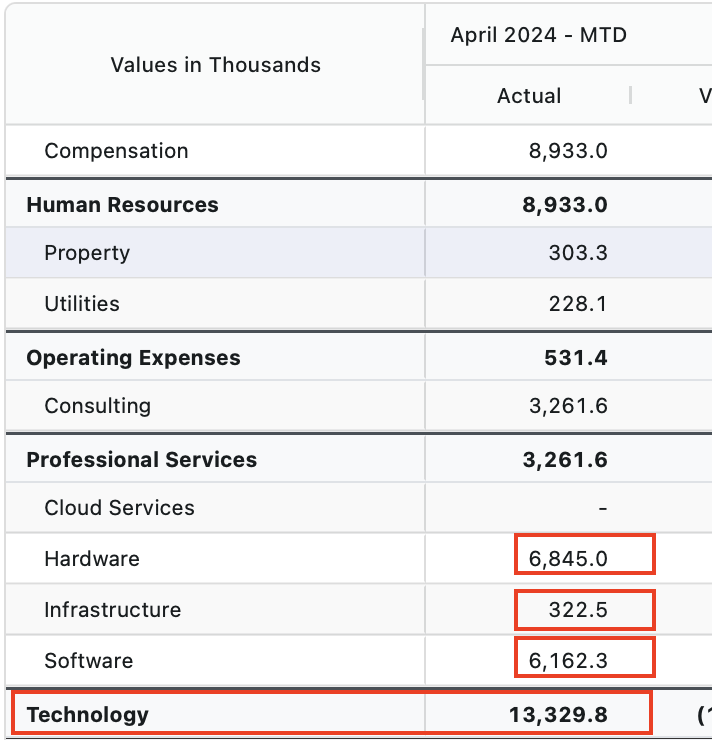Select the Utilities row label
The image size is (712, 740).
(x=82, y=304)
